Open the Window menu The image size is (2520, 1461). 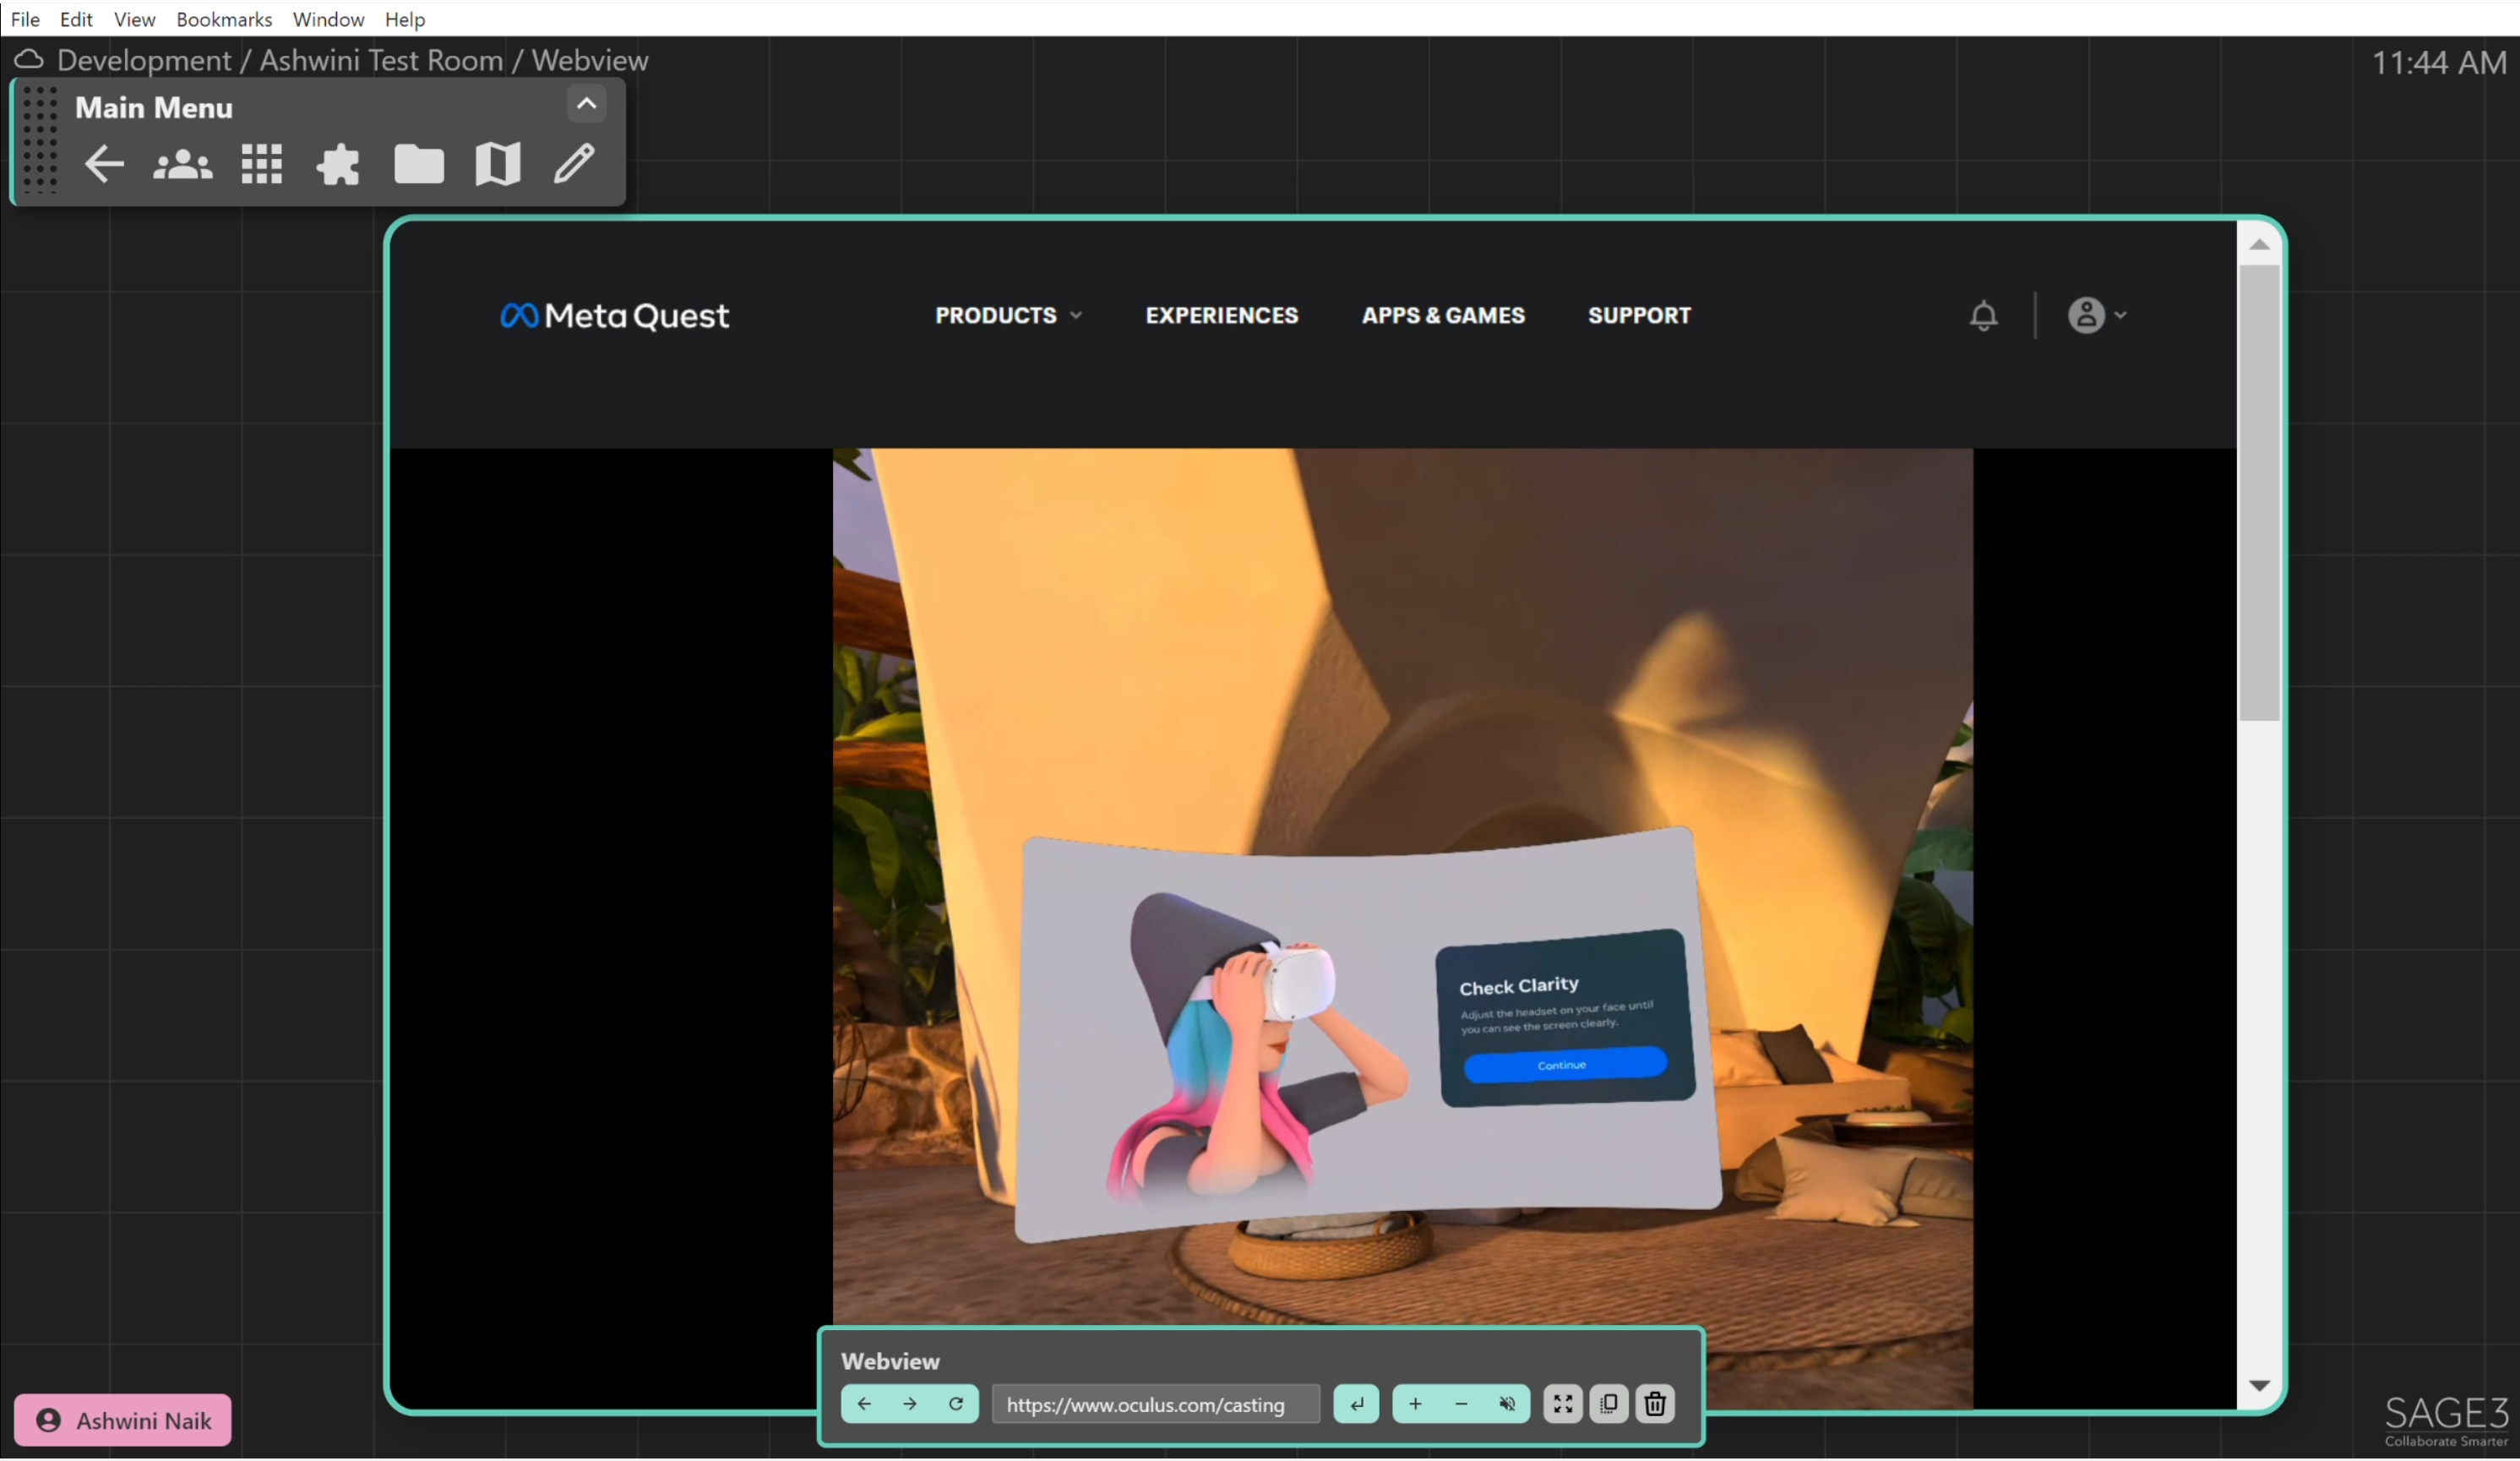[x=328, y=19]
